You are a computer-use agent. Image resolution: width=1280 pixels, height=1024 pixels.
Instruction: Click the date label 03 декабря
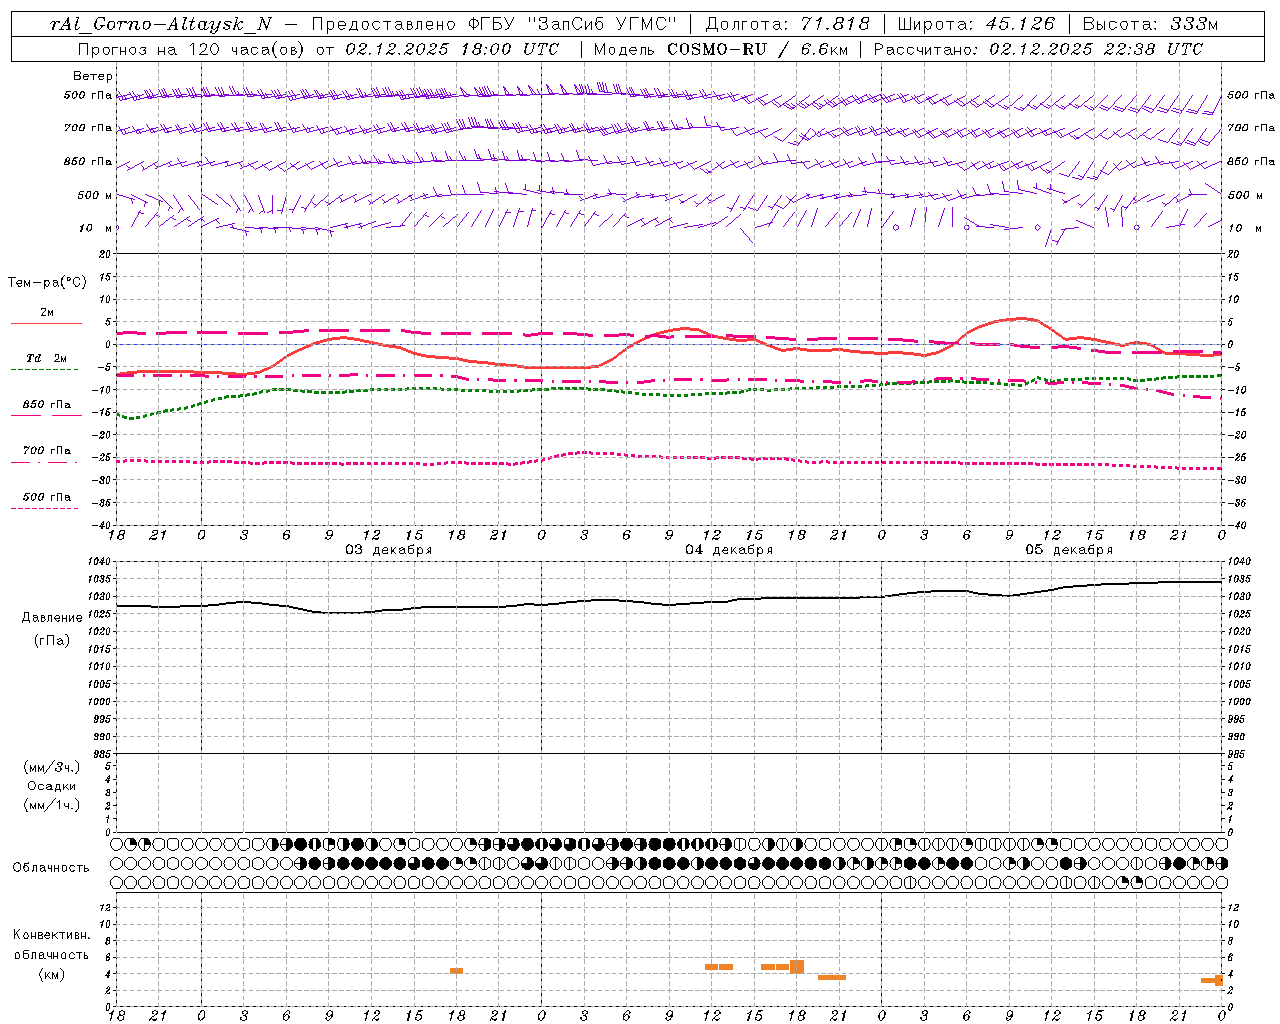pos(389,550)
